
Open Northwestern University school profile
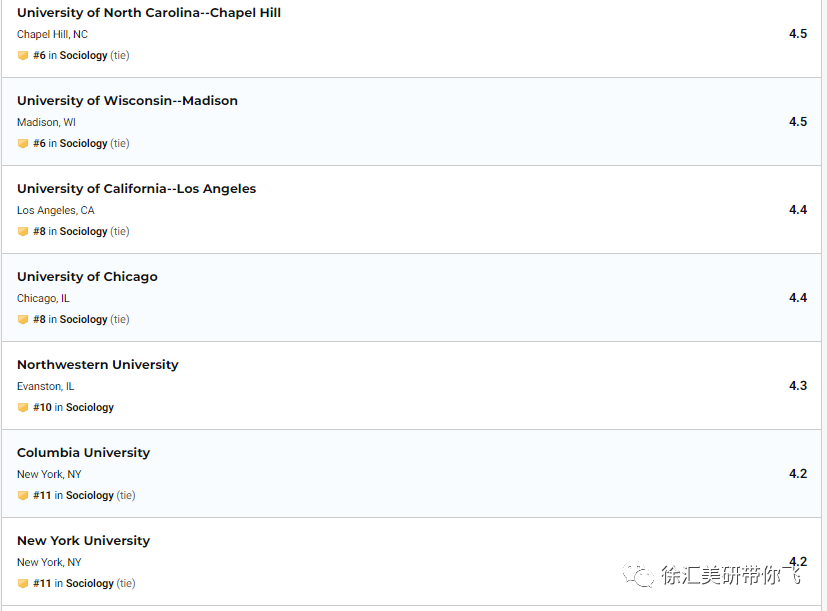click(98, 365)
